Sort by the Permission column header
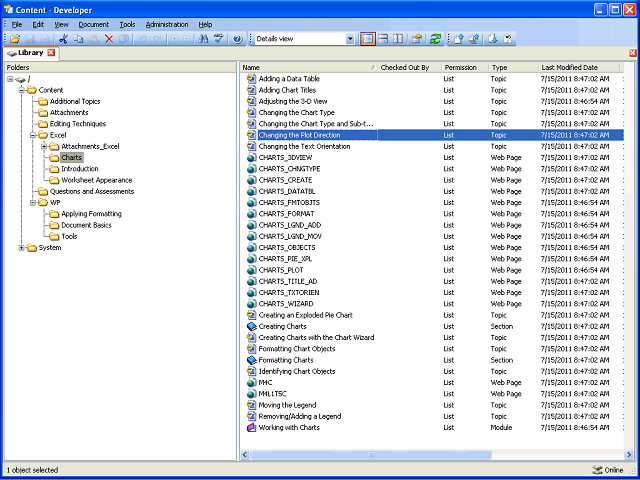Screen dimensions: 640x480 tap(465, 68)
